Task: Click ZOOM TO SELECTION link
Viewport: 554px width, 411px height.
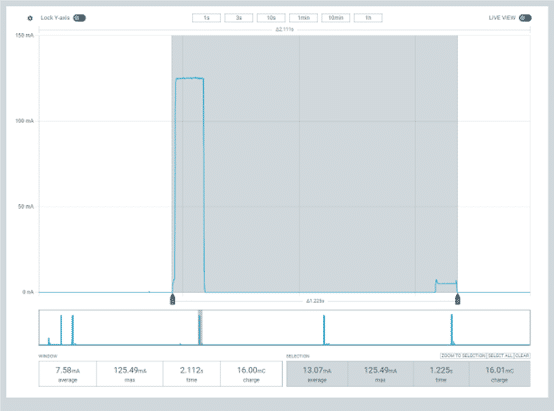Action: click(x=463, y=356)
